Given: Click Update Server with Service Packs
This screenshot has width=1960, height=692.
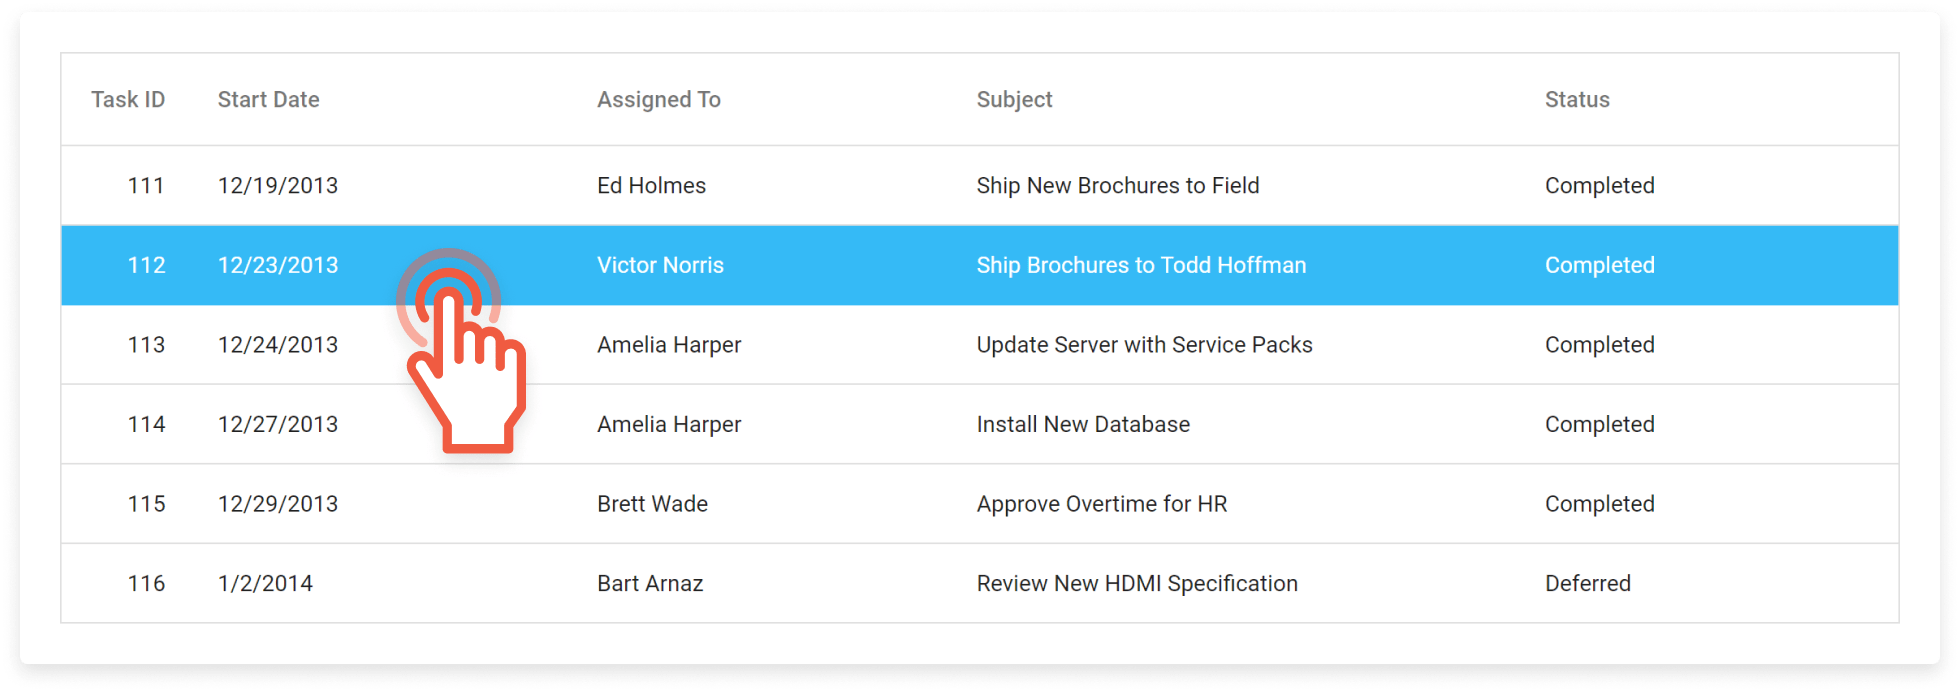Looking at the screenshot, I should pyautogui.click(x=1144, y=345).
